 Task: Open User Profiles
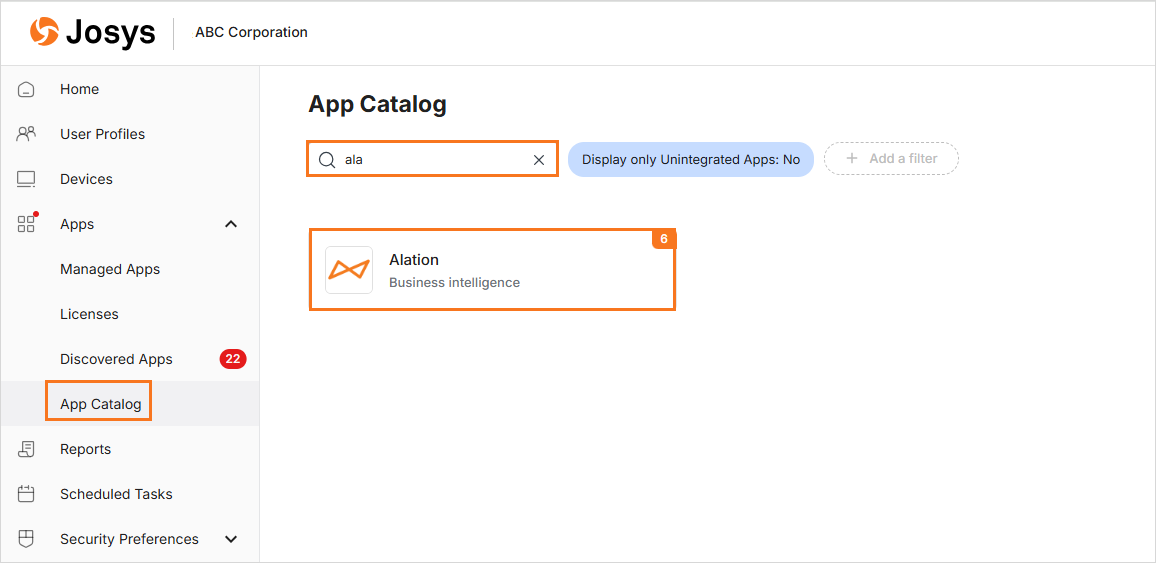click(x=102, y=134)
